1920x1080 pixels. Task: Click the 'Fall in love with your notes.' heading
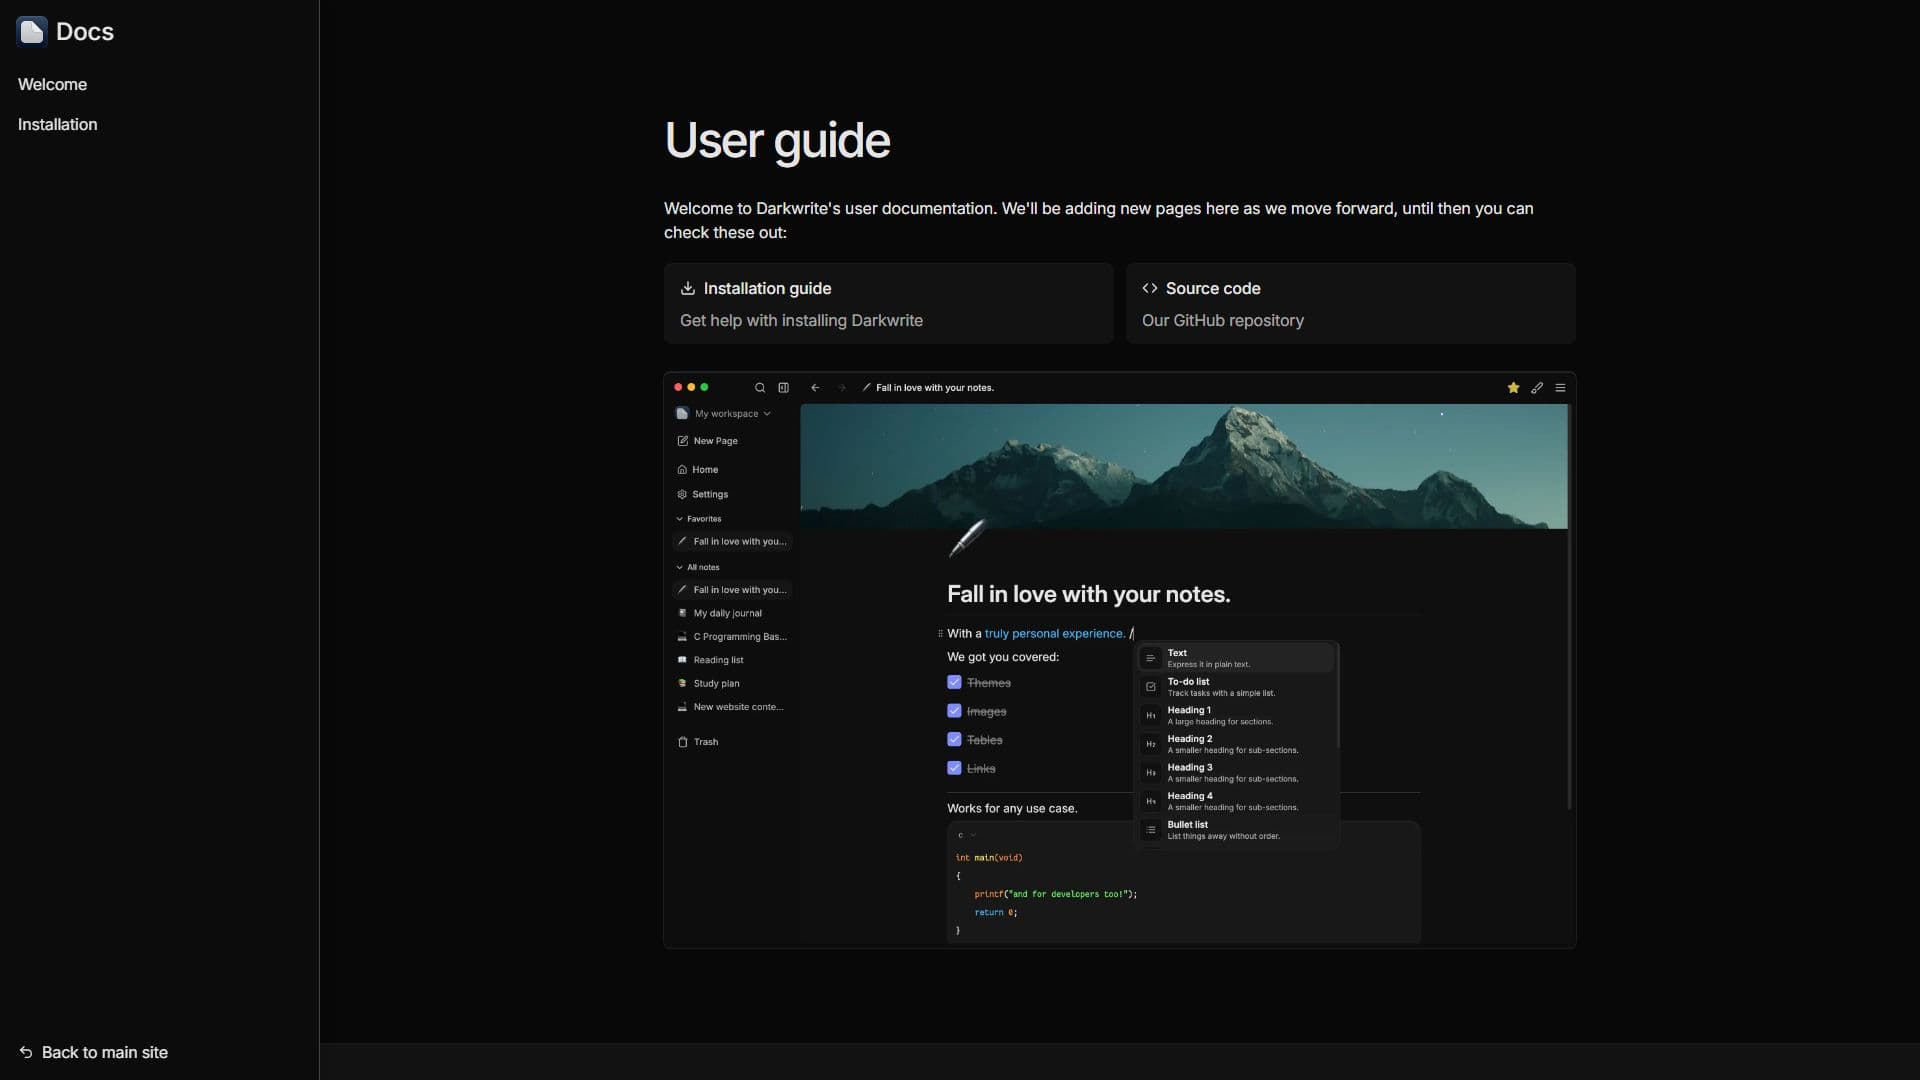click(1088, 595)
